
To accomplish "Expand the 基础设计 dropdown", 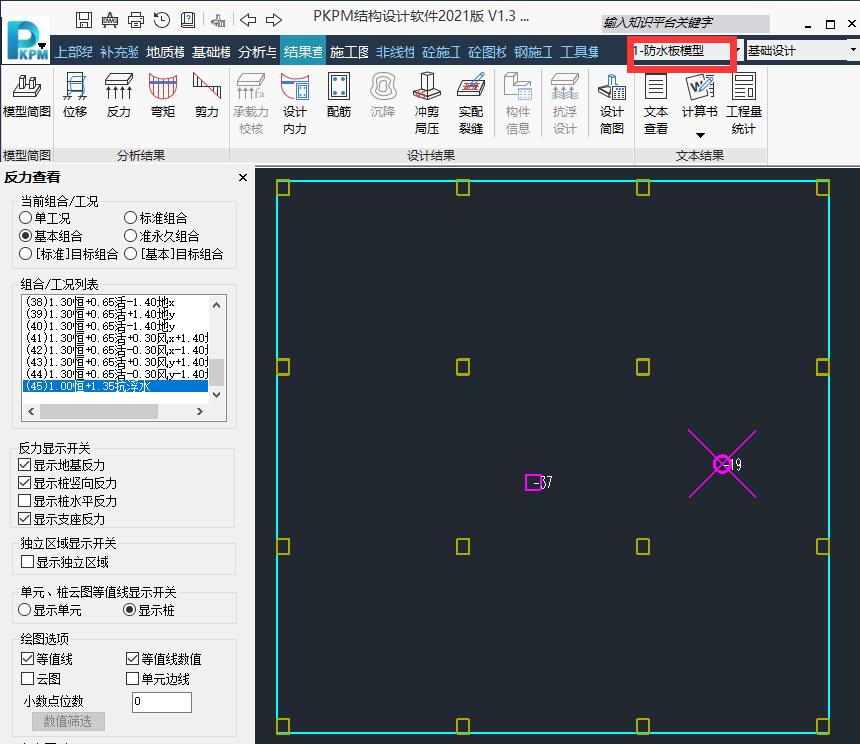I will (x=852, y=51).
